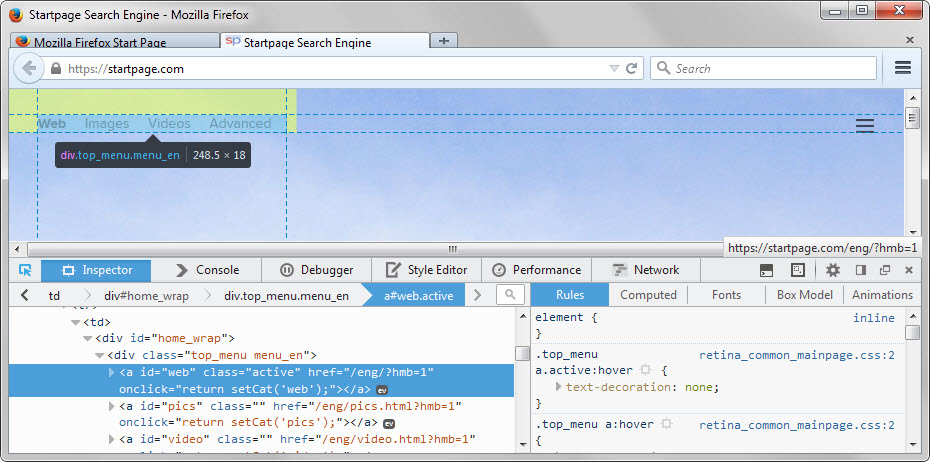
Task: Click the Search box in the toolbar
Action: tap(763, 69)
